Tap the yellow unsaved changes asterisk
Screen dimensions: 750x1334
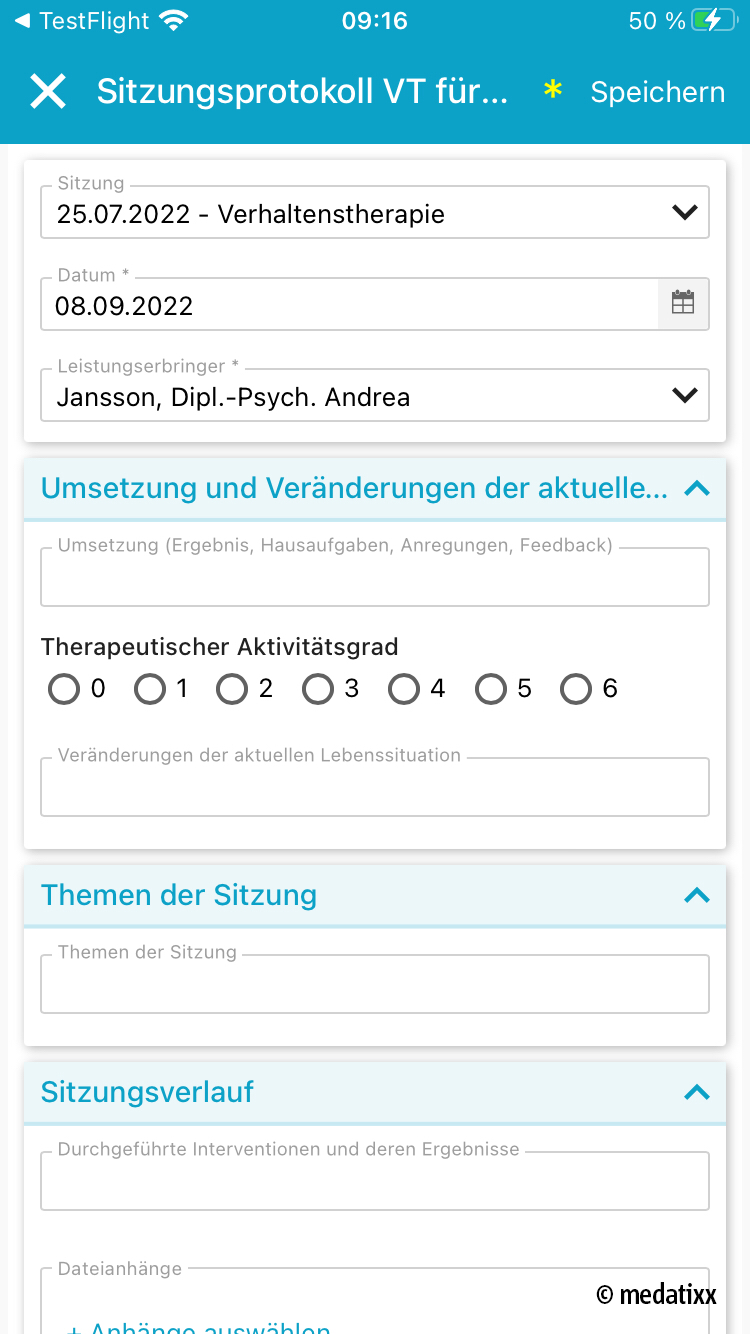[x=552, y=91]
